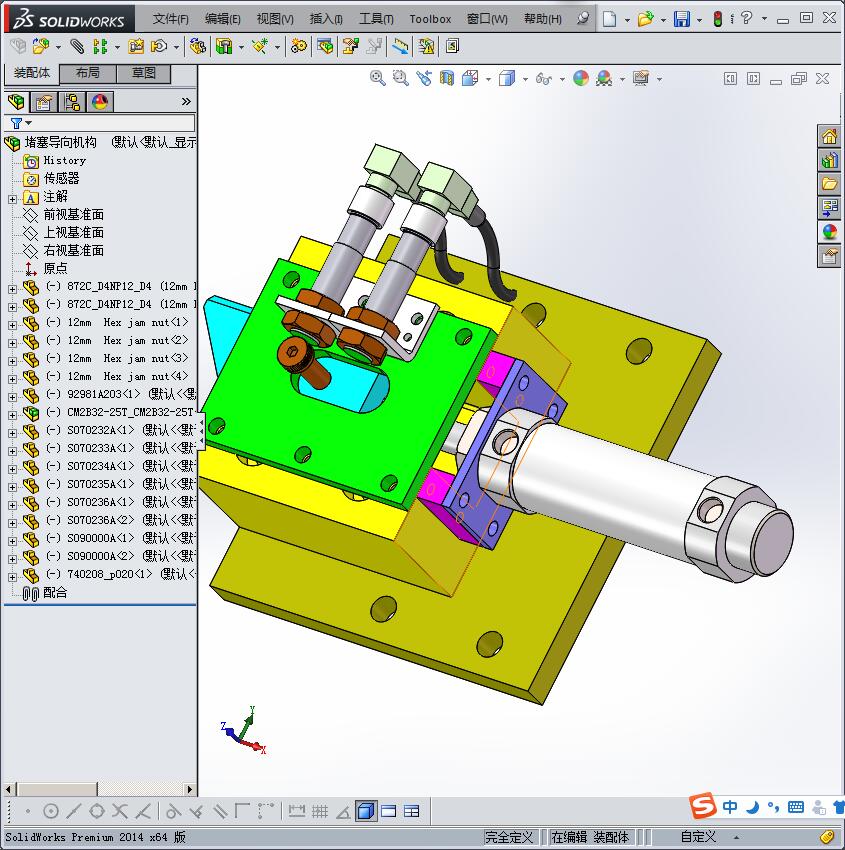
Task: Click 自定义 in status bar
Action: point(698,836)
